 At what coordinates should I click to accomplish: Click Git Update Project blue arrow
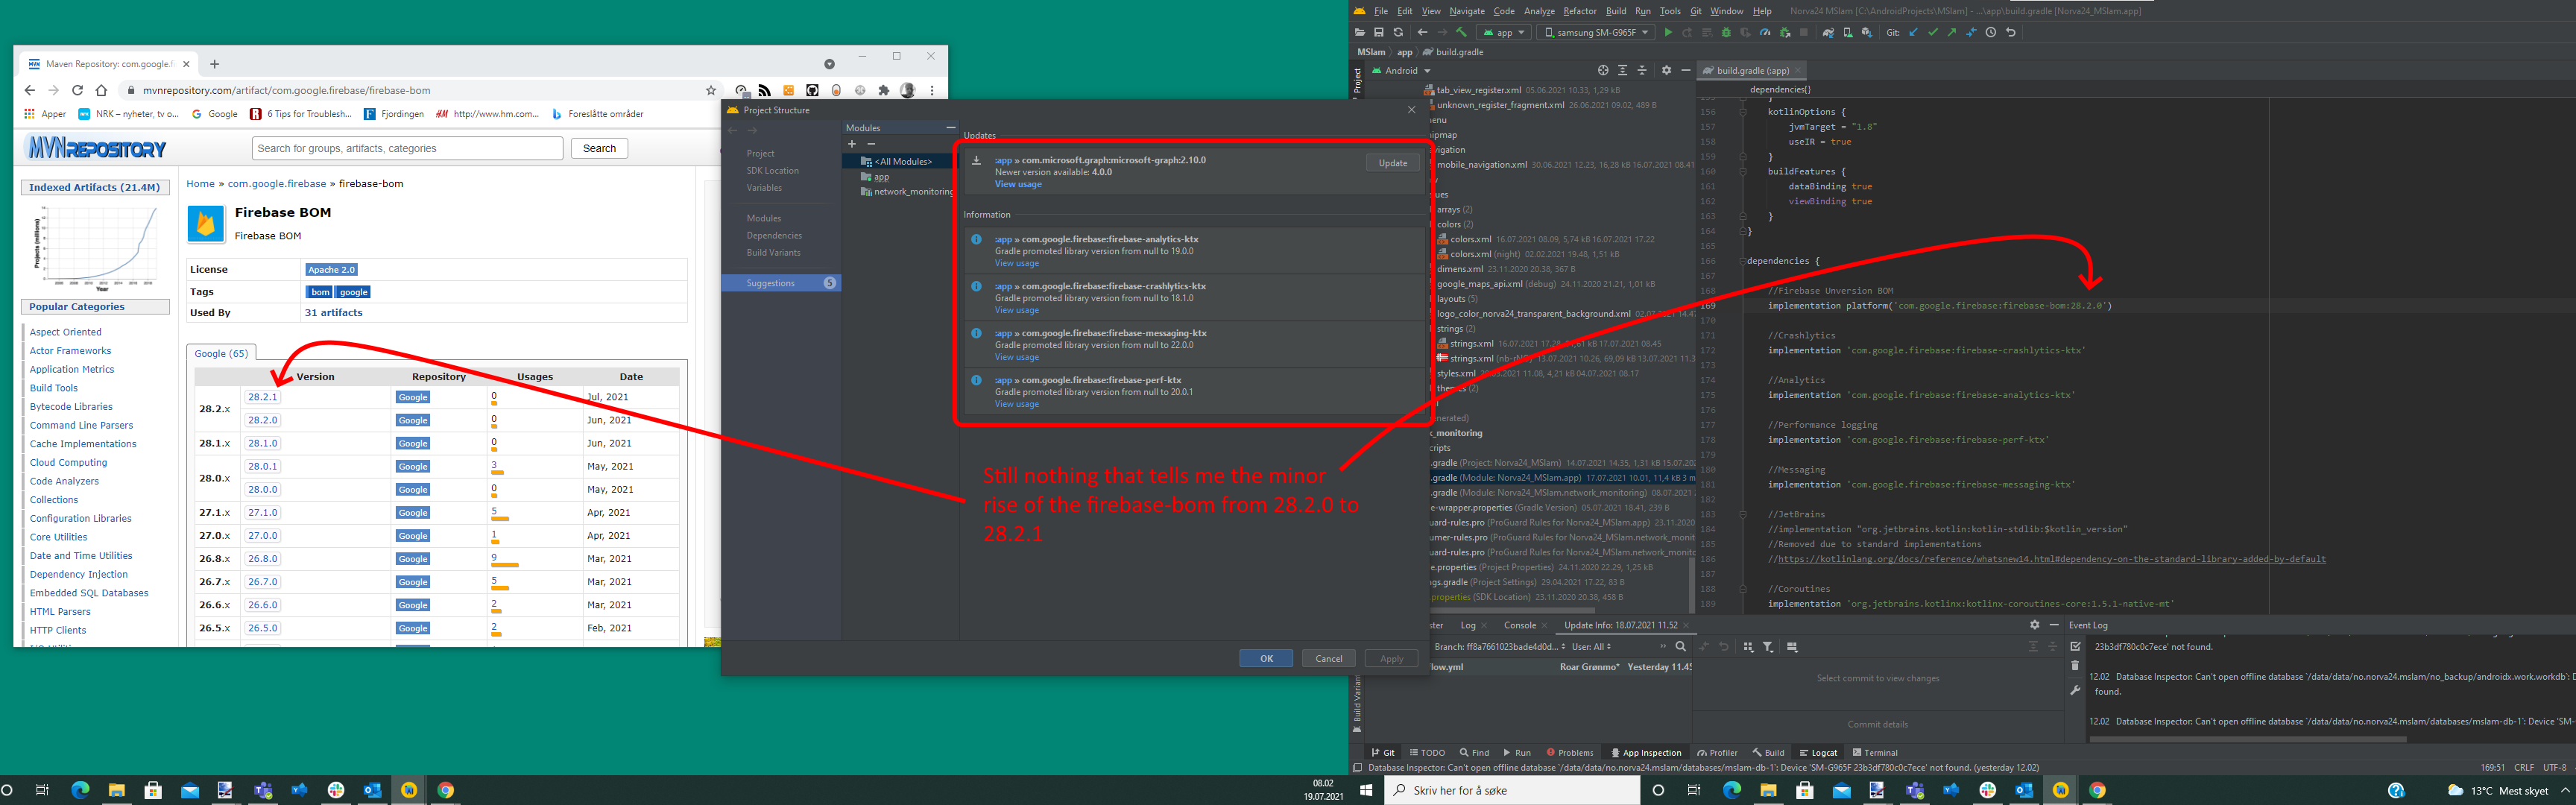[1913, 32]
